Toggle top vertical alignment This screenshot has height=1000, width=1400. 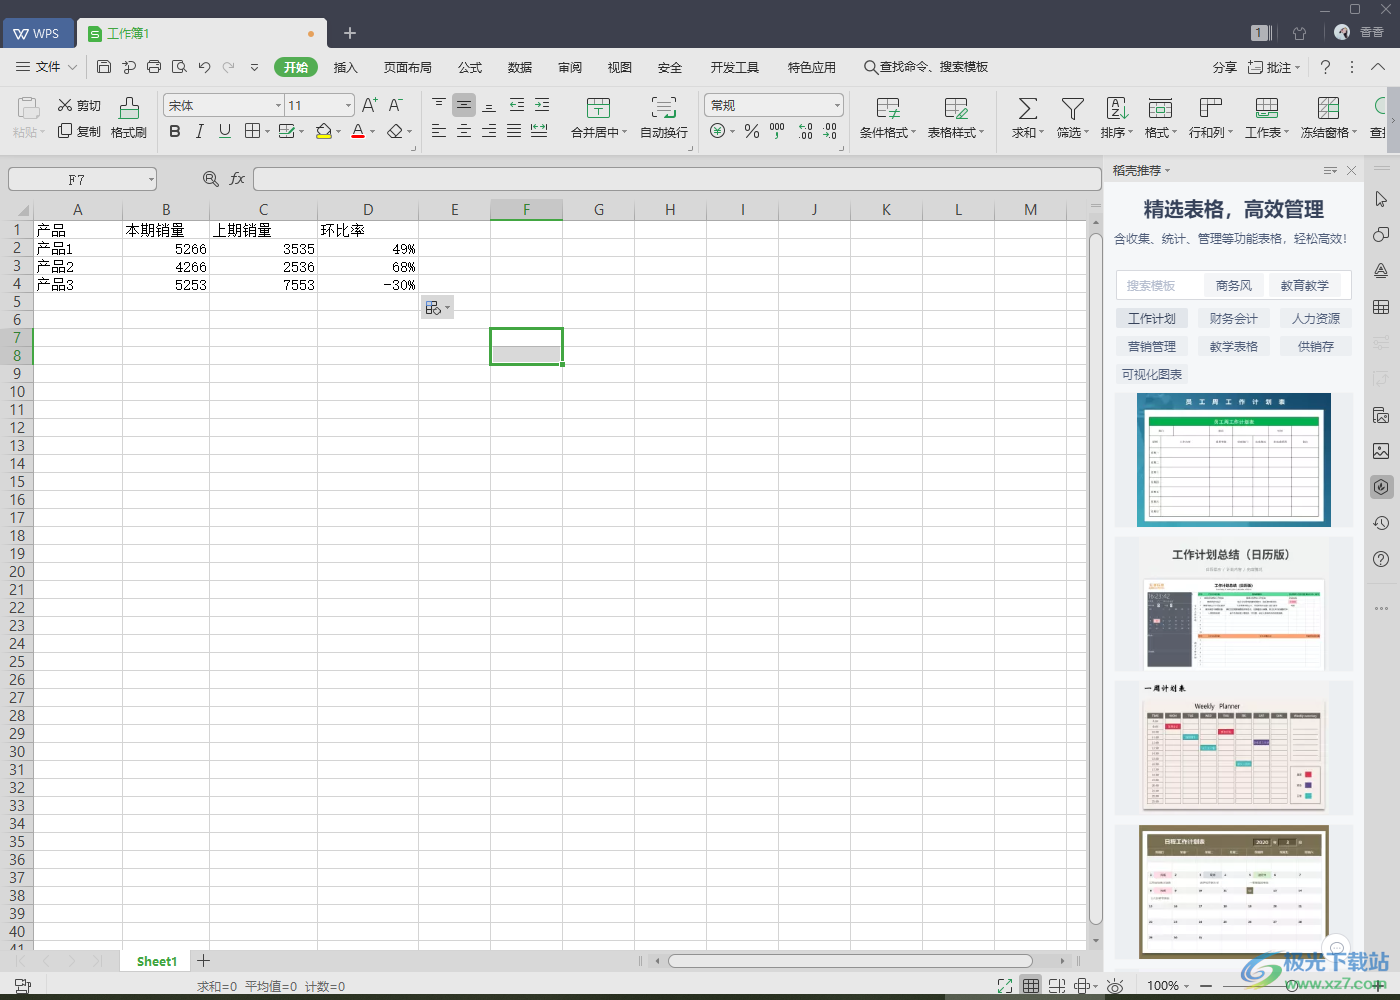click(439, 105)
